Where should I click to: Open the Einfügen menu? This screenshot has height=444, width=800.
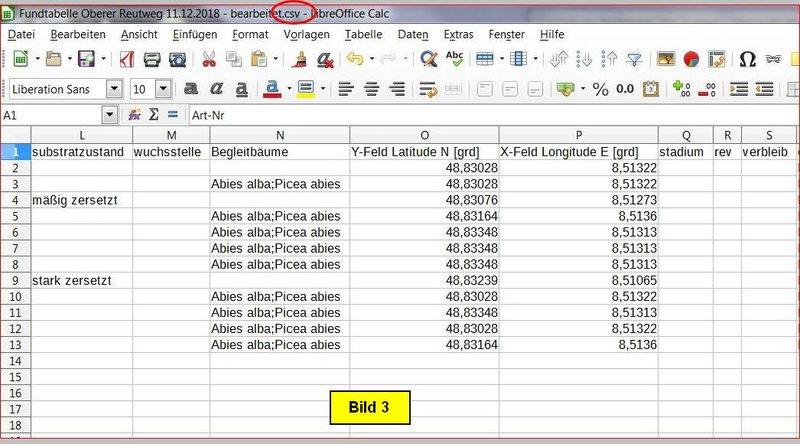[x=195, y=34]
